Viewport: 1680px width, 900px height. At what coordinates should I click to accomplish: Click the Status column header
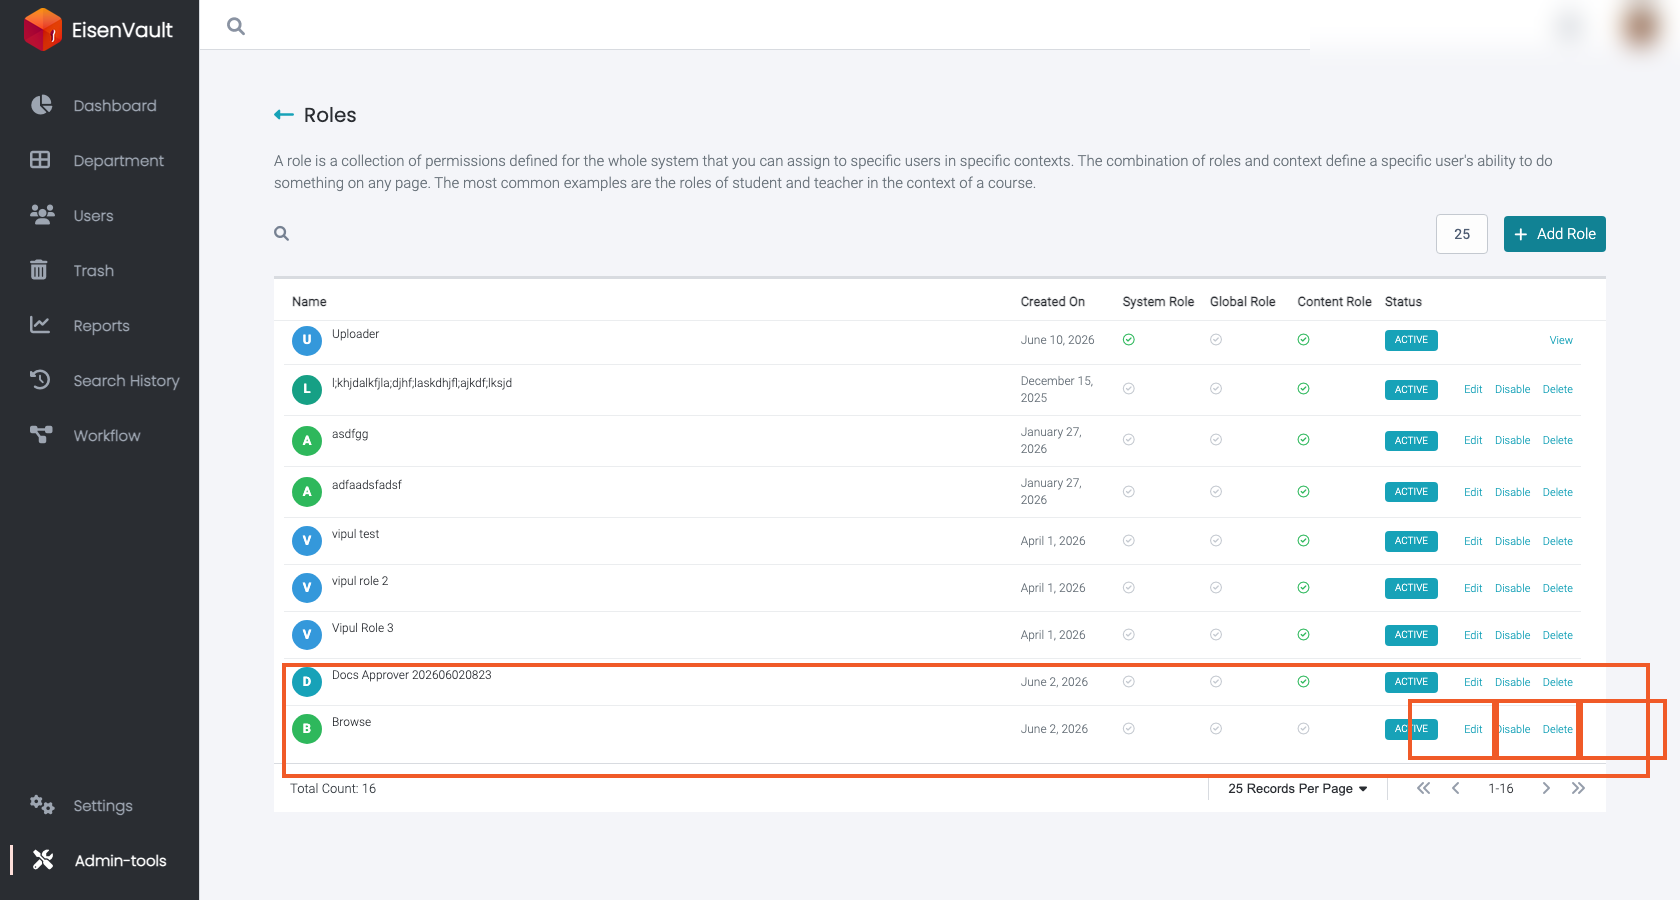click(1403, 301)
